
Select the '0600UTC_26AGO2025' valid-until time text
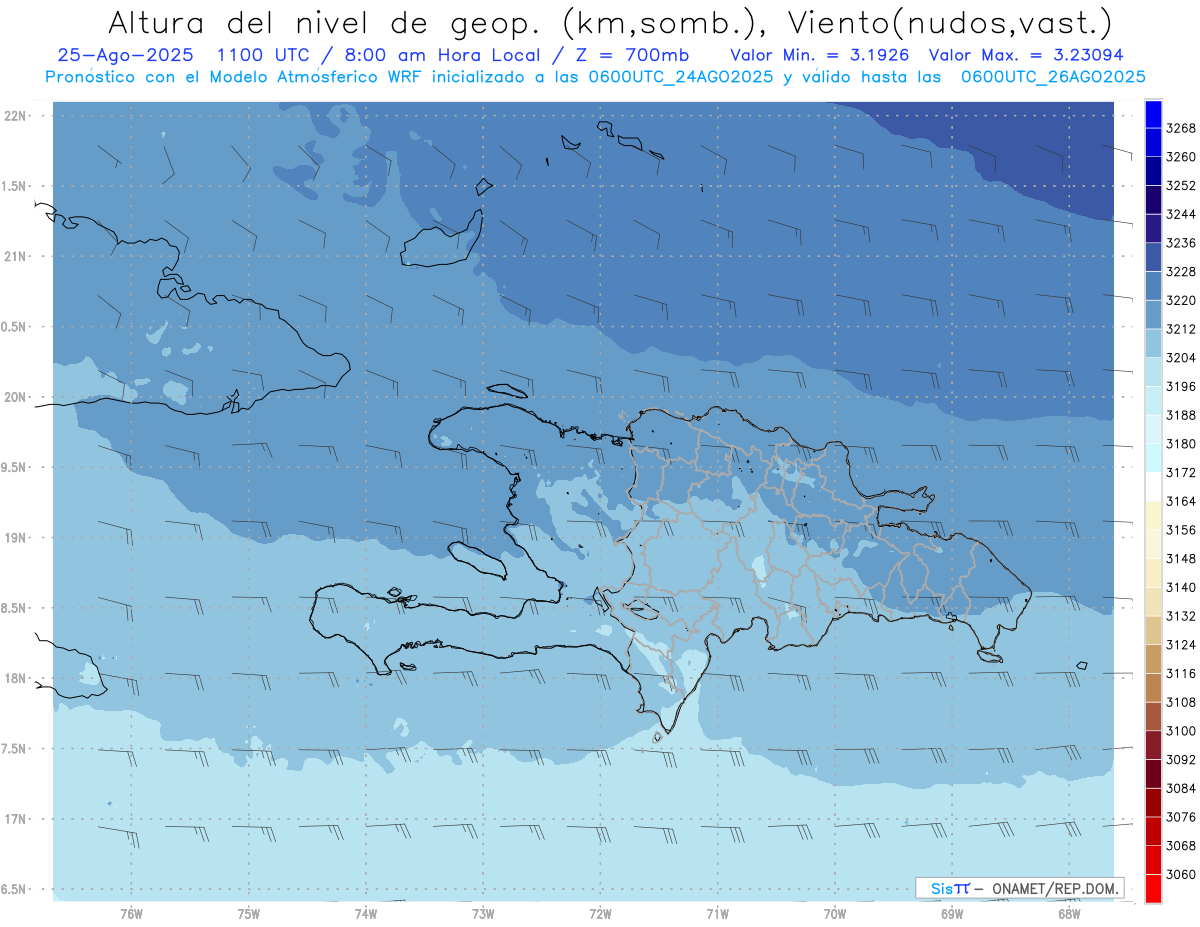[1054, 77]
